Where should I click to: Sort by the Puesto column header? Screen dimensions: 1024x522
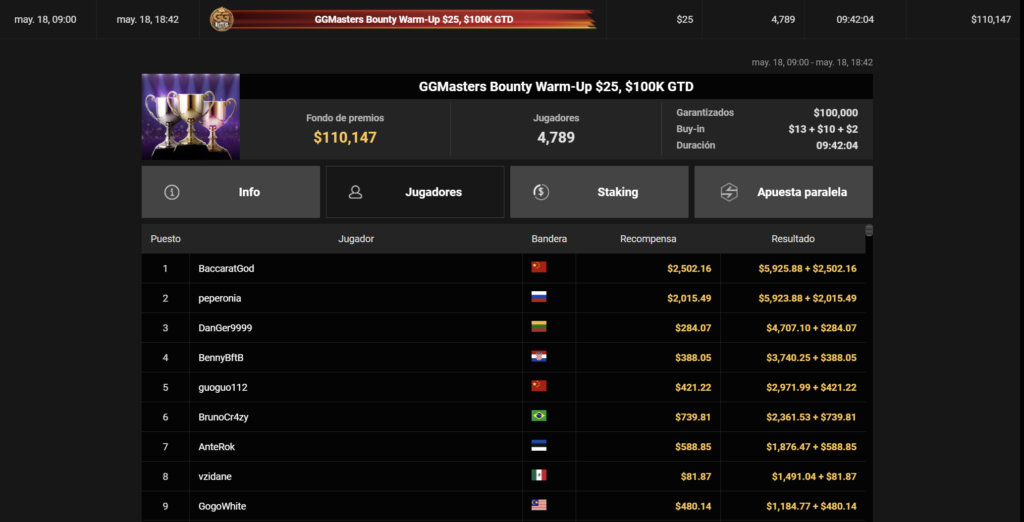tap(165, 239)
